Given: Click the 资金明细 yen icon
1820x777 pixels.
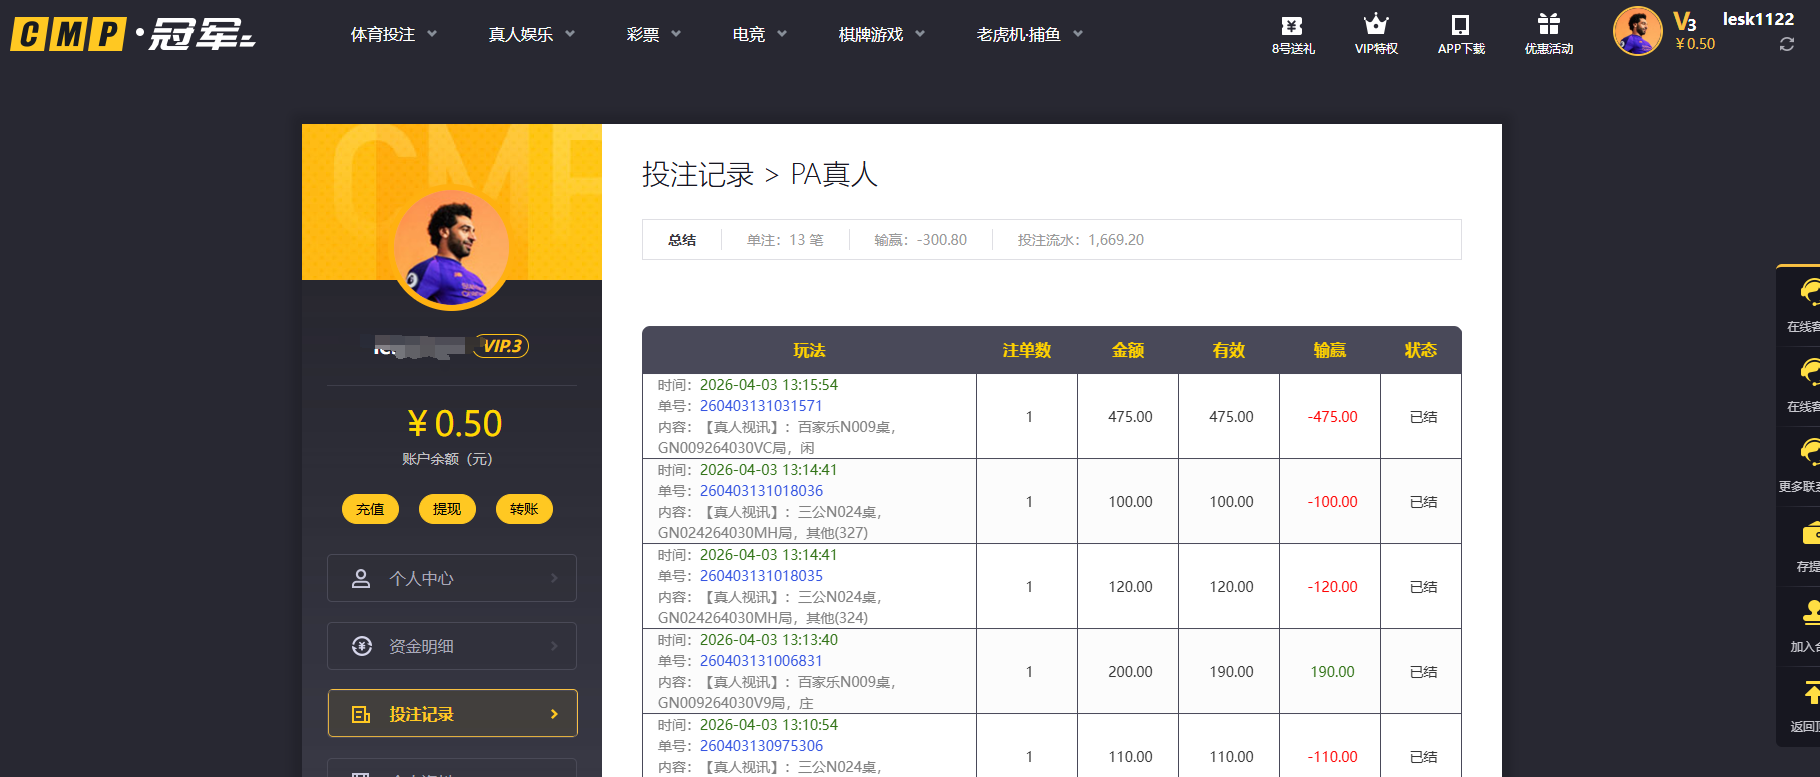Looking at the screenshot, I should click(362, 646).
